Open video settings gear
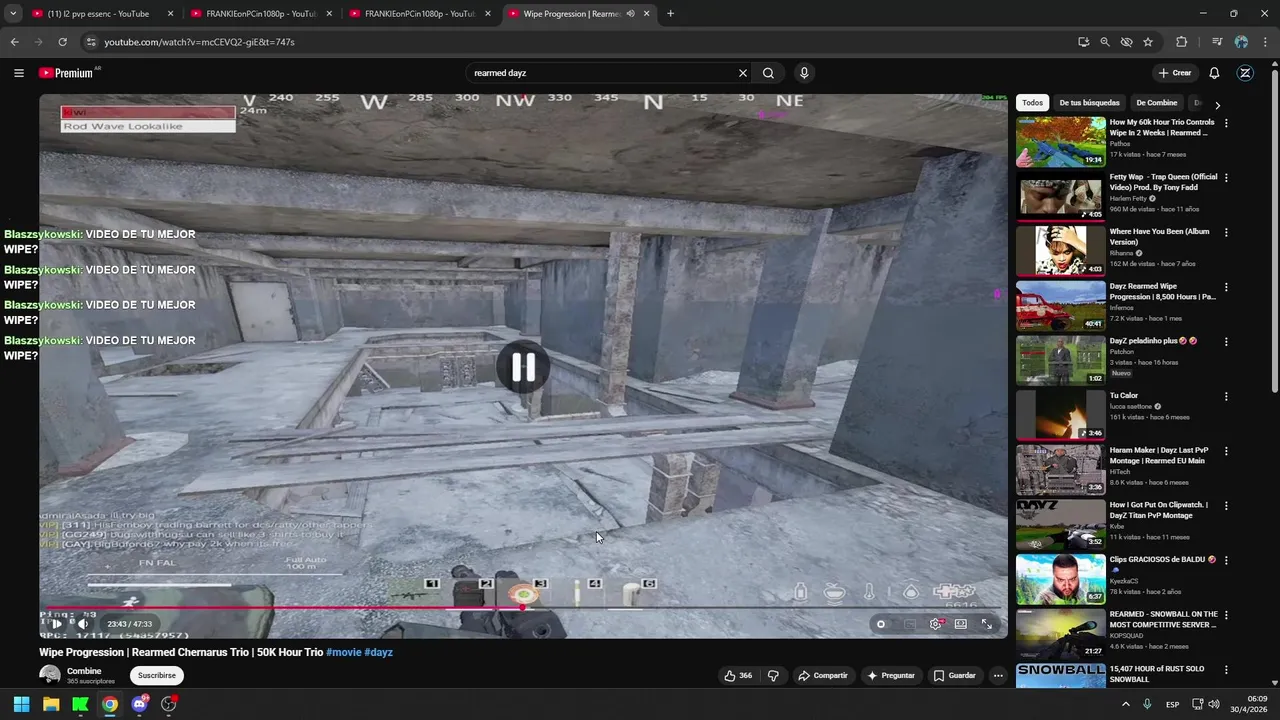Screen dimensions: 1280x720 click(936, 624)
